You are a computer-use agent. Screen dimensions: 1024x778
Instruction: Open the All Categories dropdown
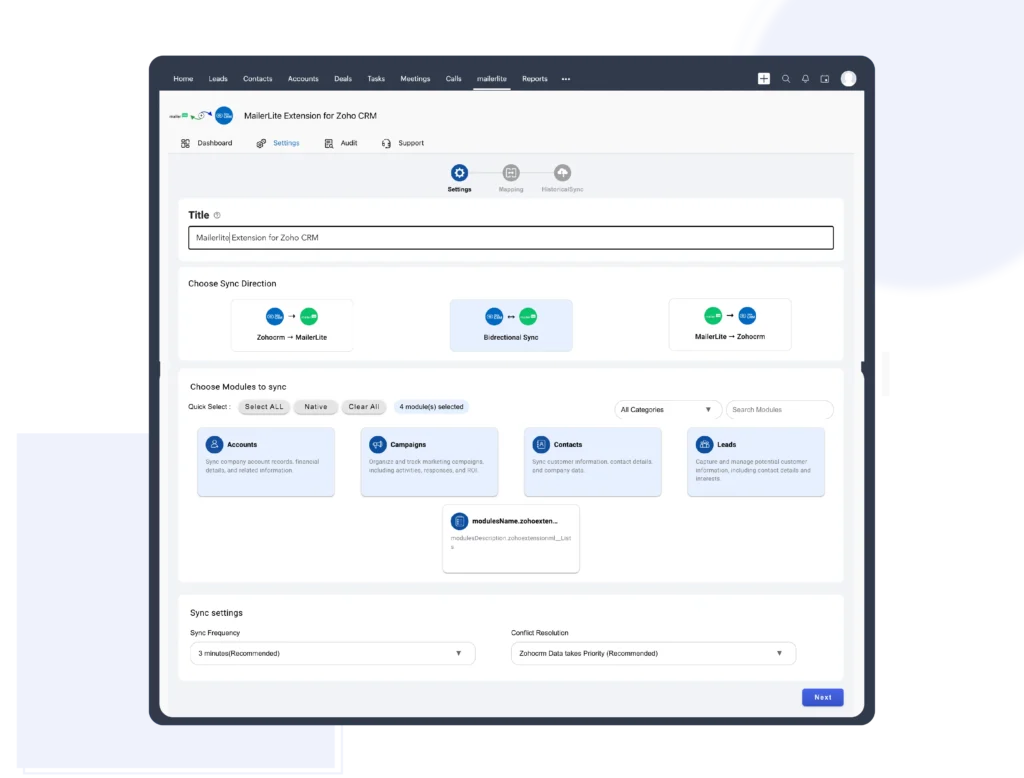point(667,409)
